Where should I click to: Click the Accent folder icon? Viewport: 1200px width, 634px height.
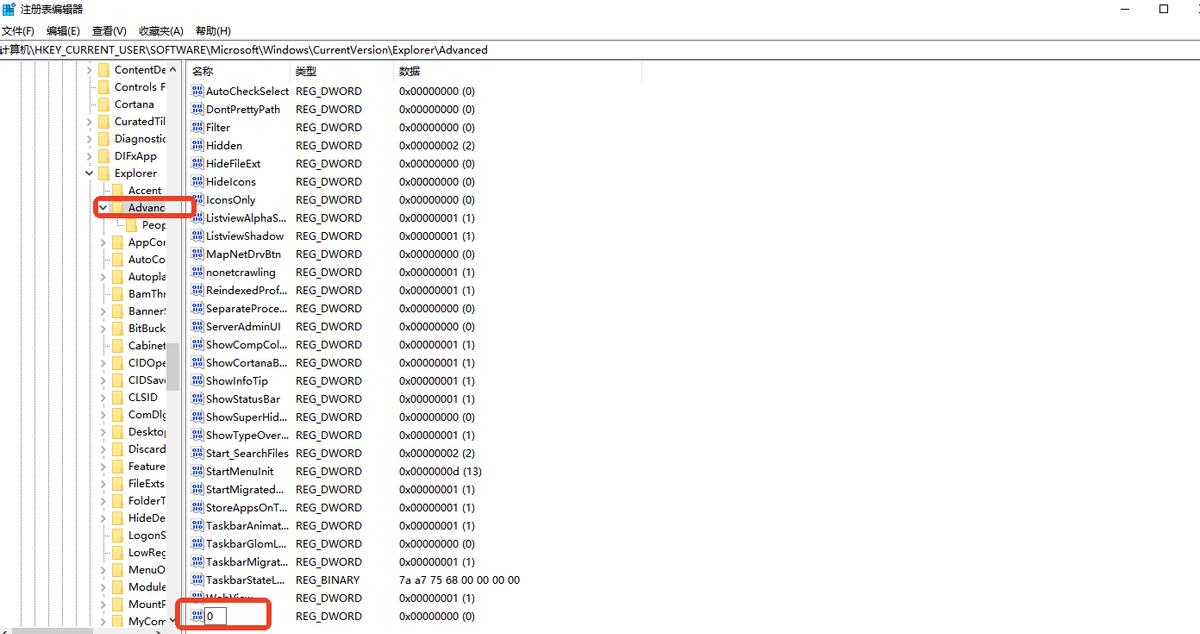click(x=118, y=190)
